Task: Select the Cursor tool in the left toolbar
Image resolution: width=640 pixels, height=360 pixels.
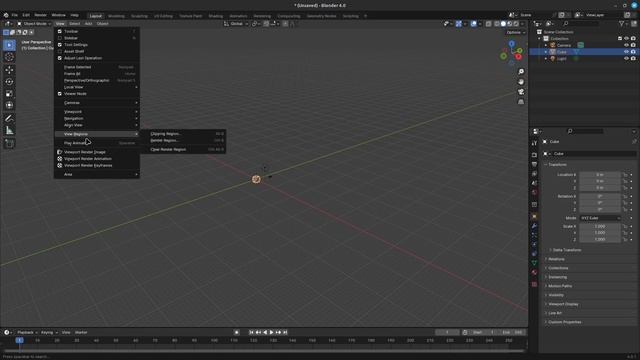Action: point(9,57)
